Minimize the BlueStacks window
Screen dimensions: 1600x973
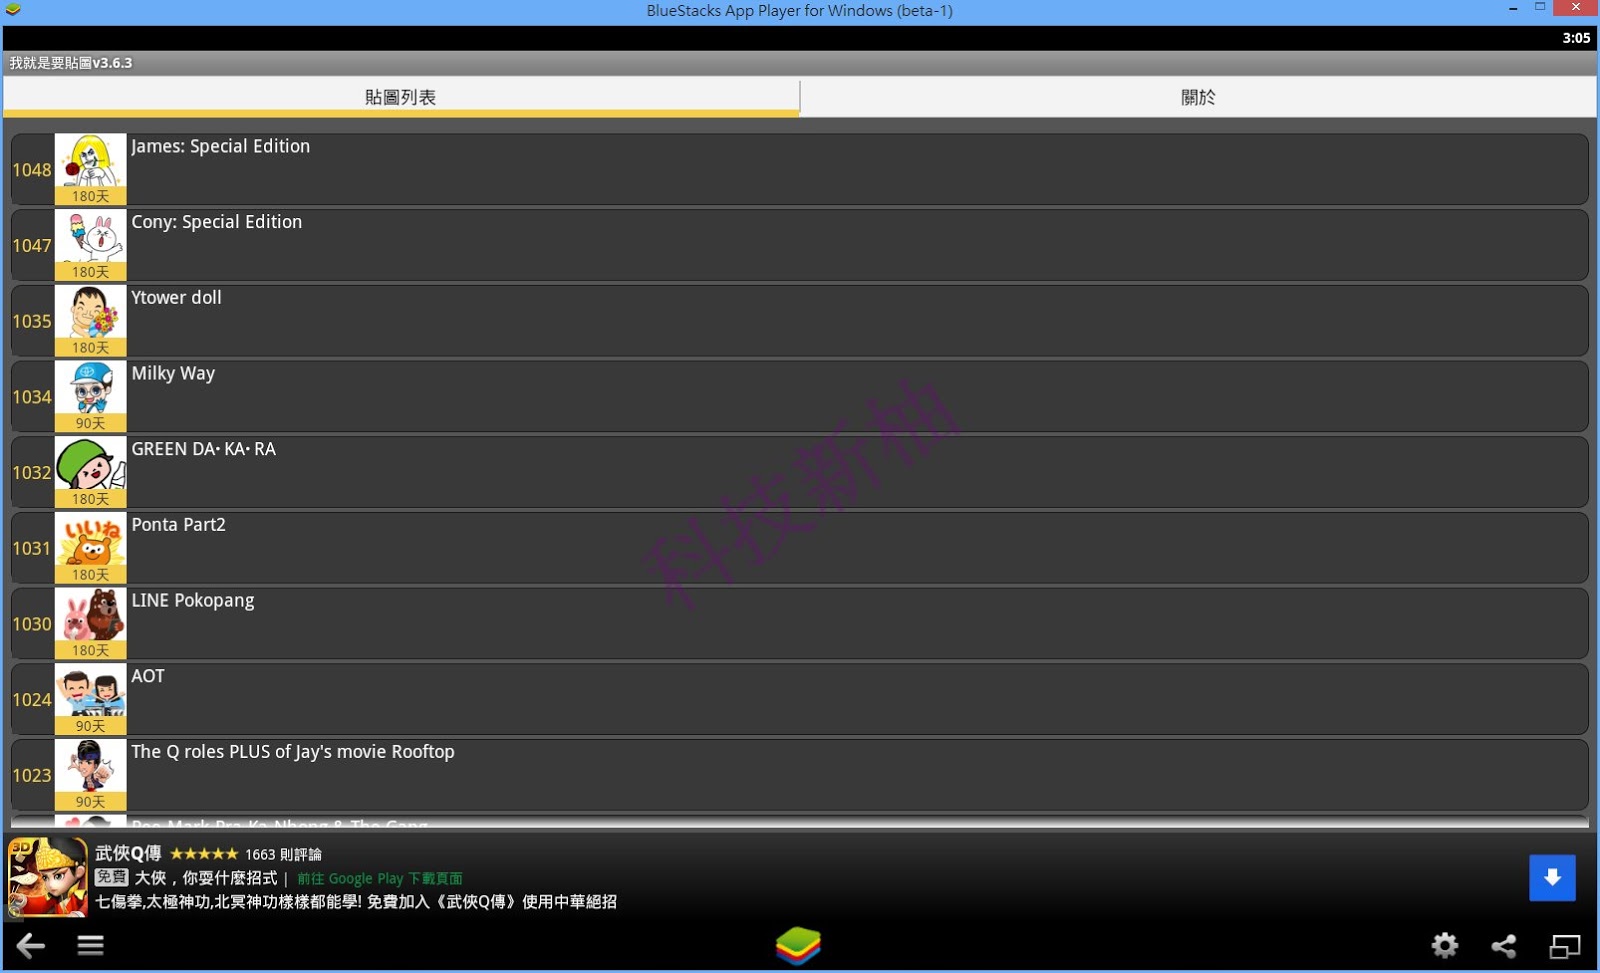[1513, 8]
